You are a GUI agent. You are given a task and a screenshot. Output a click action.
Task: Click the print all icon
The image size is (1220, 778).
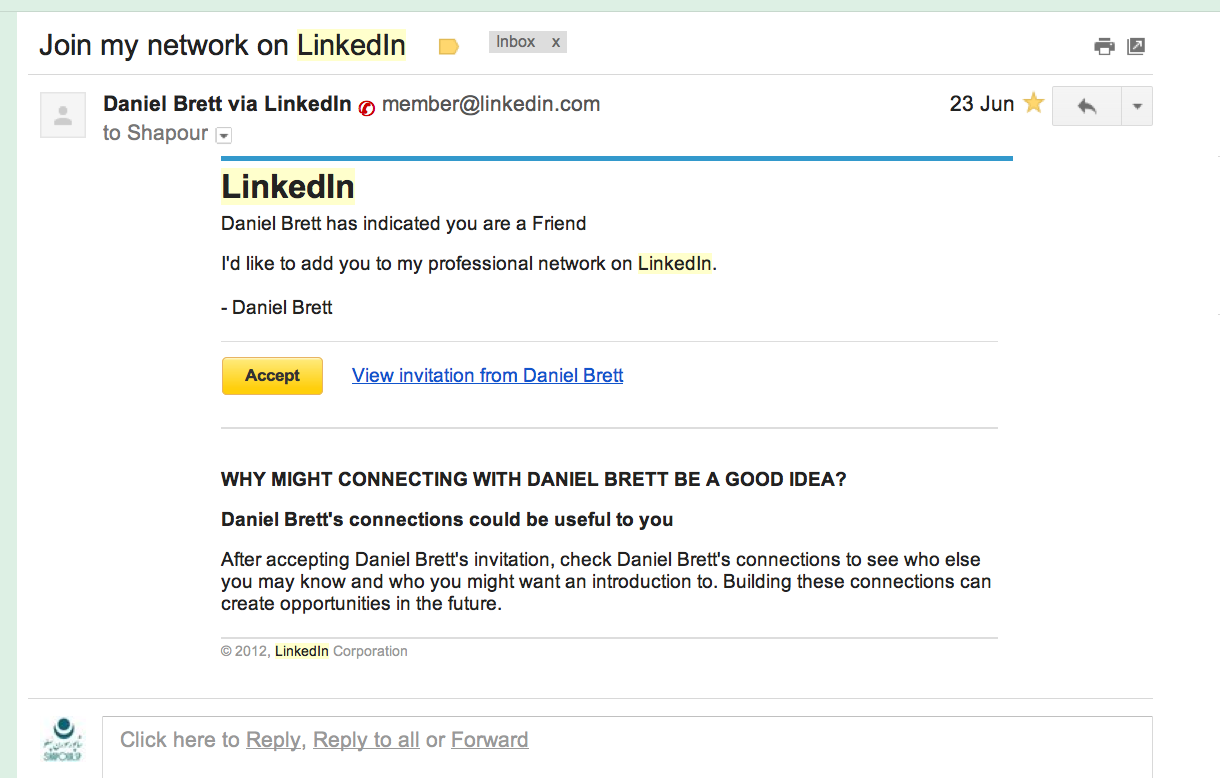pyautogui.click(x=1104, y=46)
